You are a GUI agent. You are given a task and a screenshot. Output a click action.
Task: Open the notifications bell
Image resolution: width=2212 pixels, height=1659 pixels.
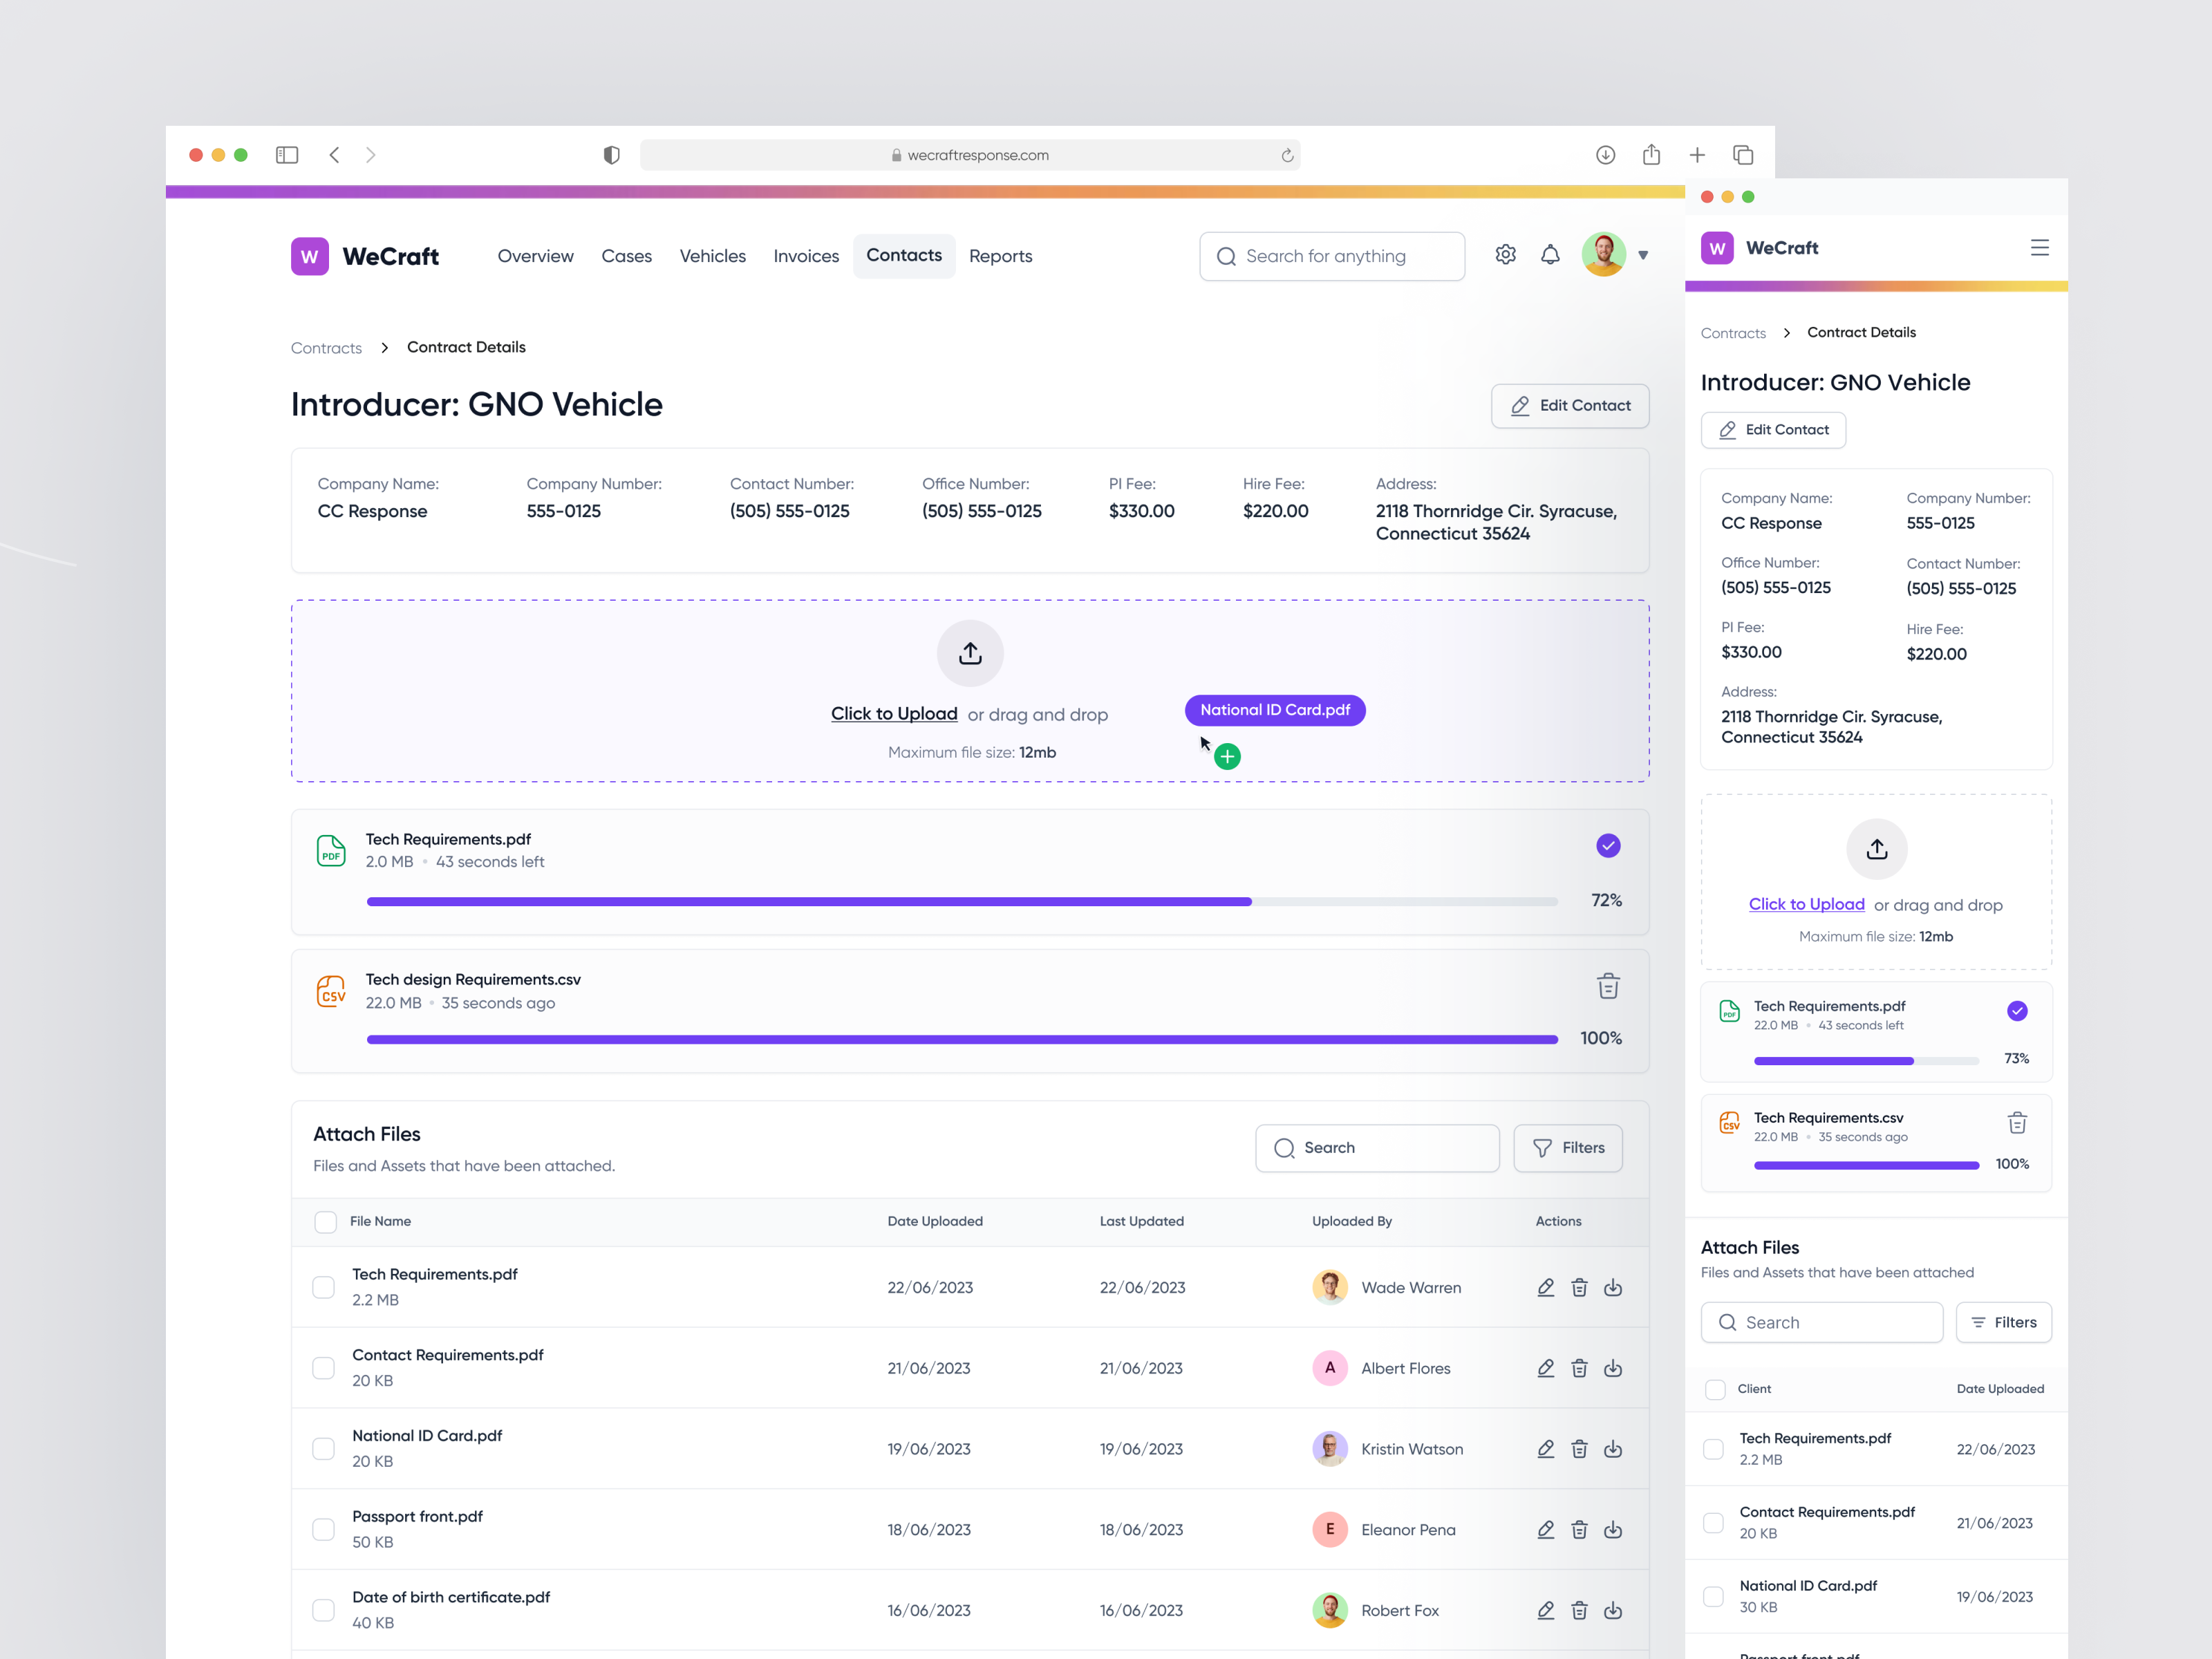1551,255
